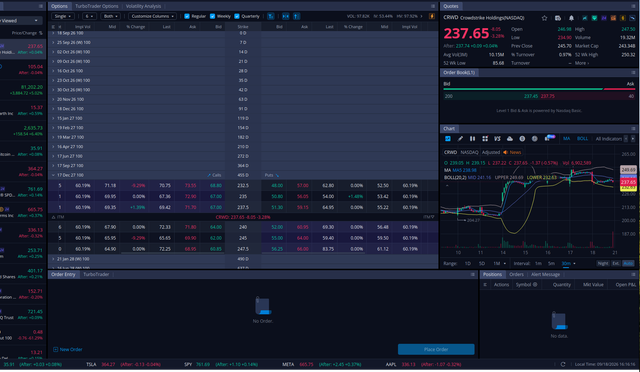The height and width of the screenshot is (372, 640).
Task: Expand the 21 Jan 28 (W) 100 expiration row
Action: click(x=53, y=259)
